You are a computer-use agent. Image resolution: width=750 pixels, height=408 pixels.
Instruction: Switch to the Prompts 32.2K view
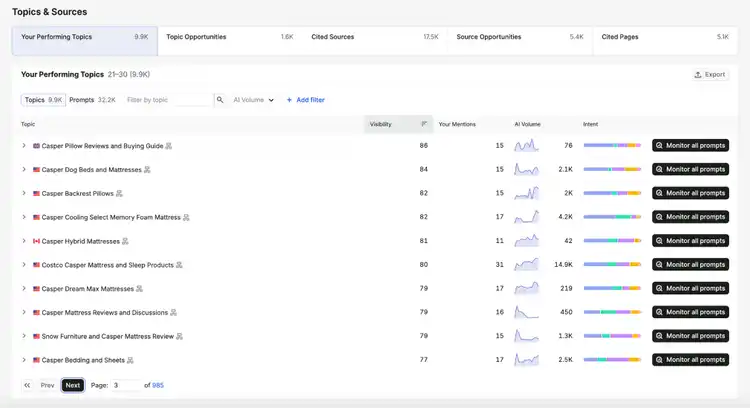(x=92, y=100)
